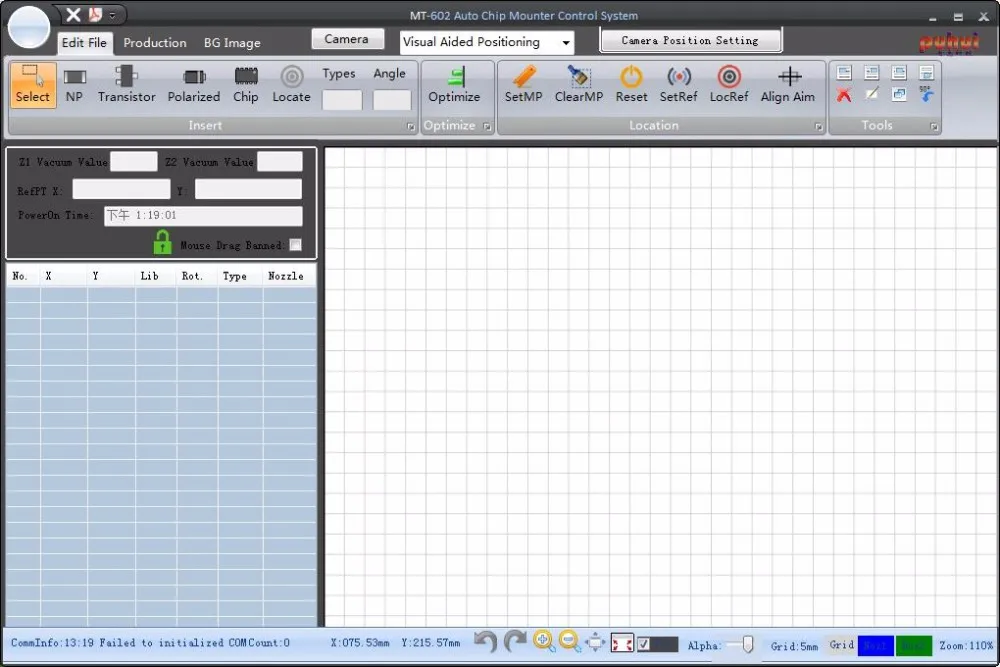Click the PDF icon in quick access bar
Screen dimensions: 1000x667
(x=96, y=14)
